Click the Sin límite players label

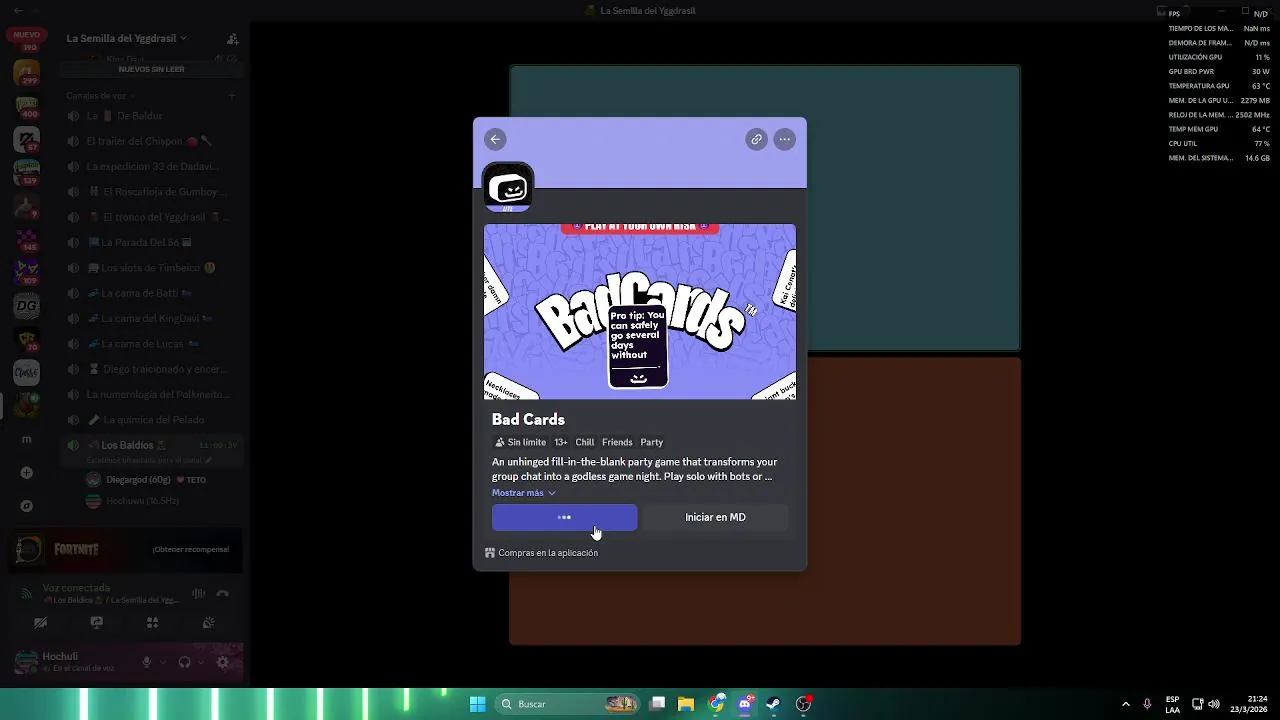(520, 442)
